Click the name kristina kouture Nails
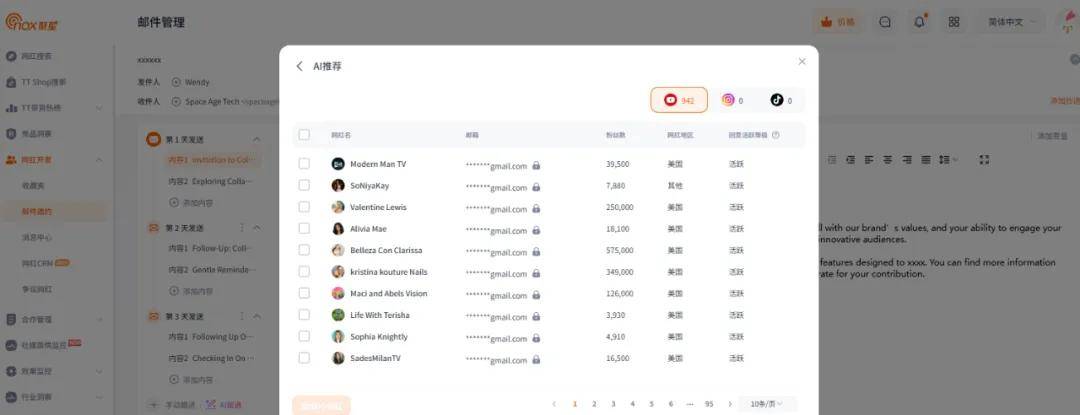Viewport: 1080px width, 415px height. point(388,272)
